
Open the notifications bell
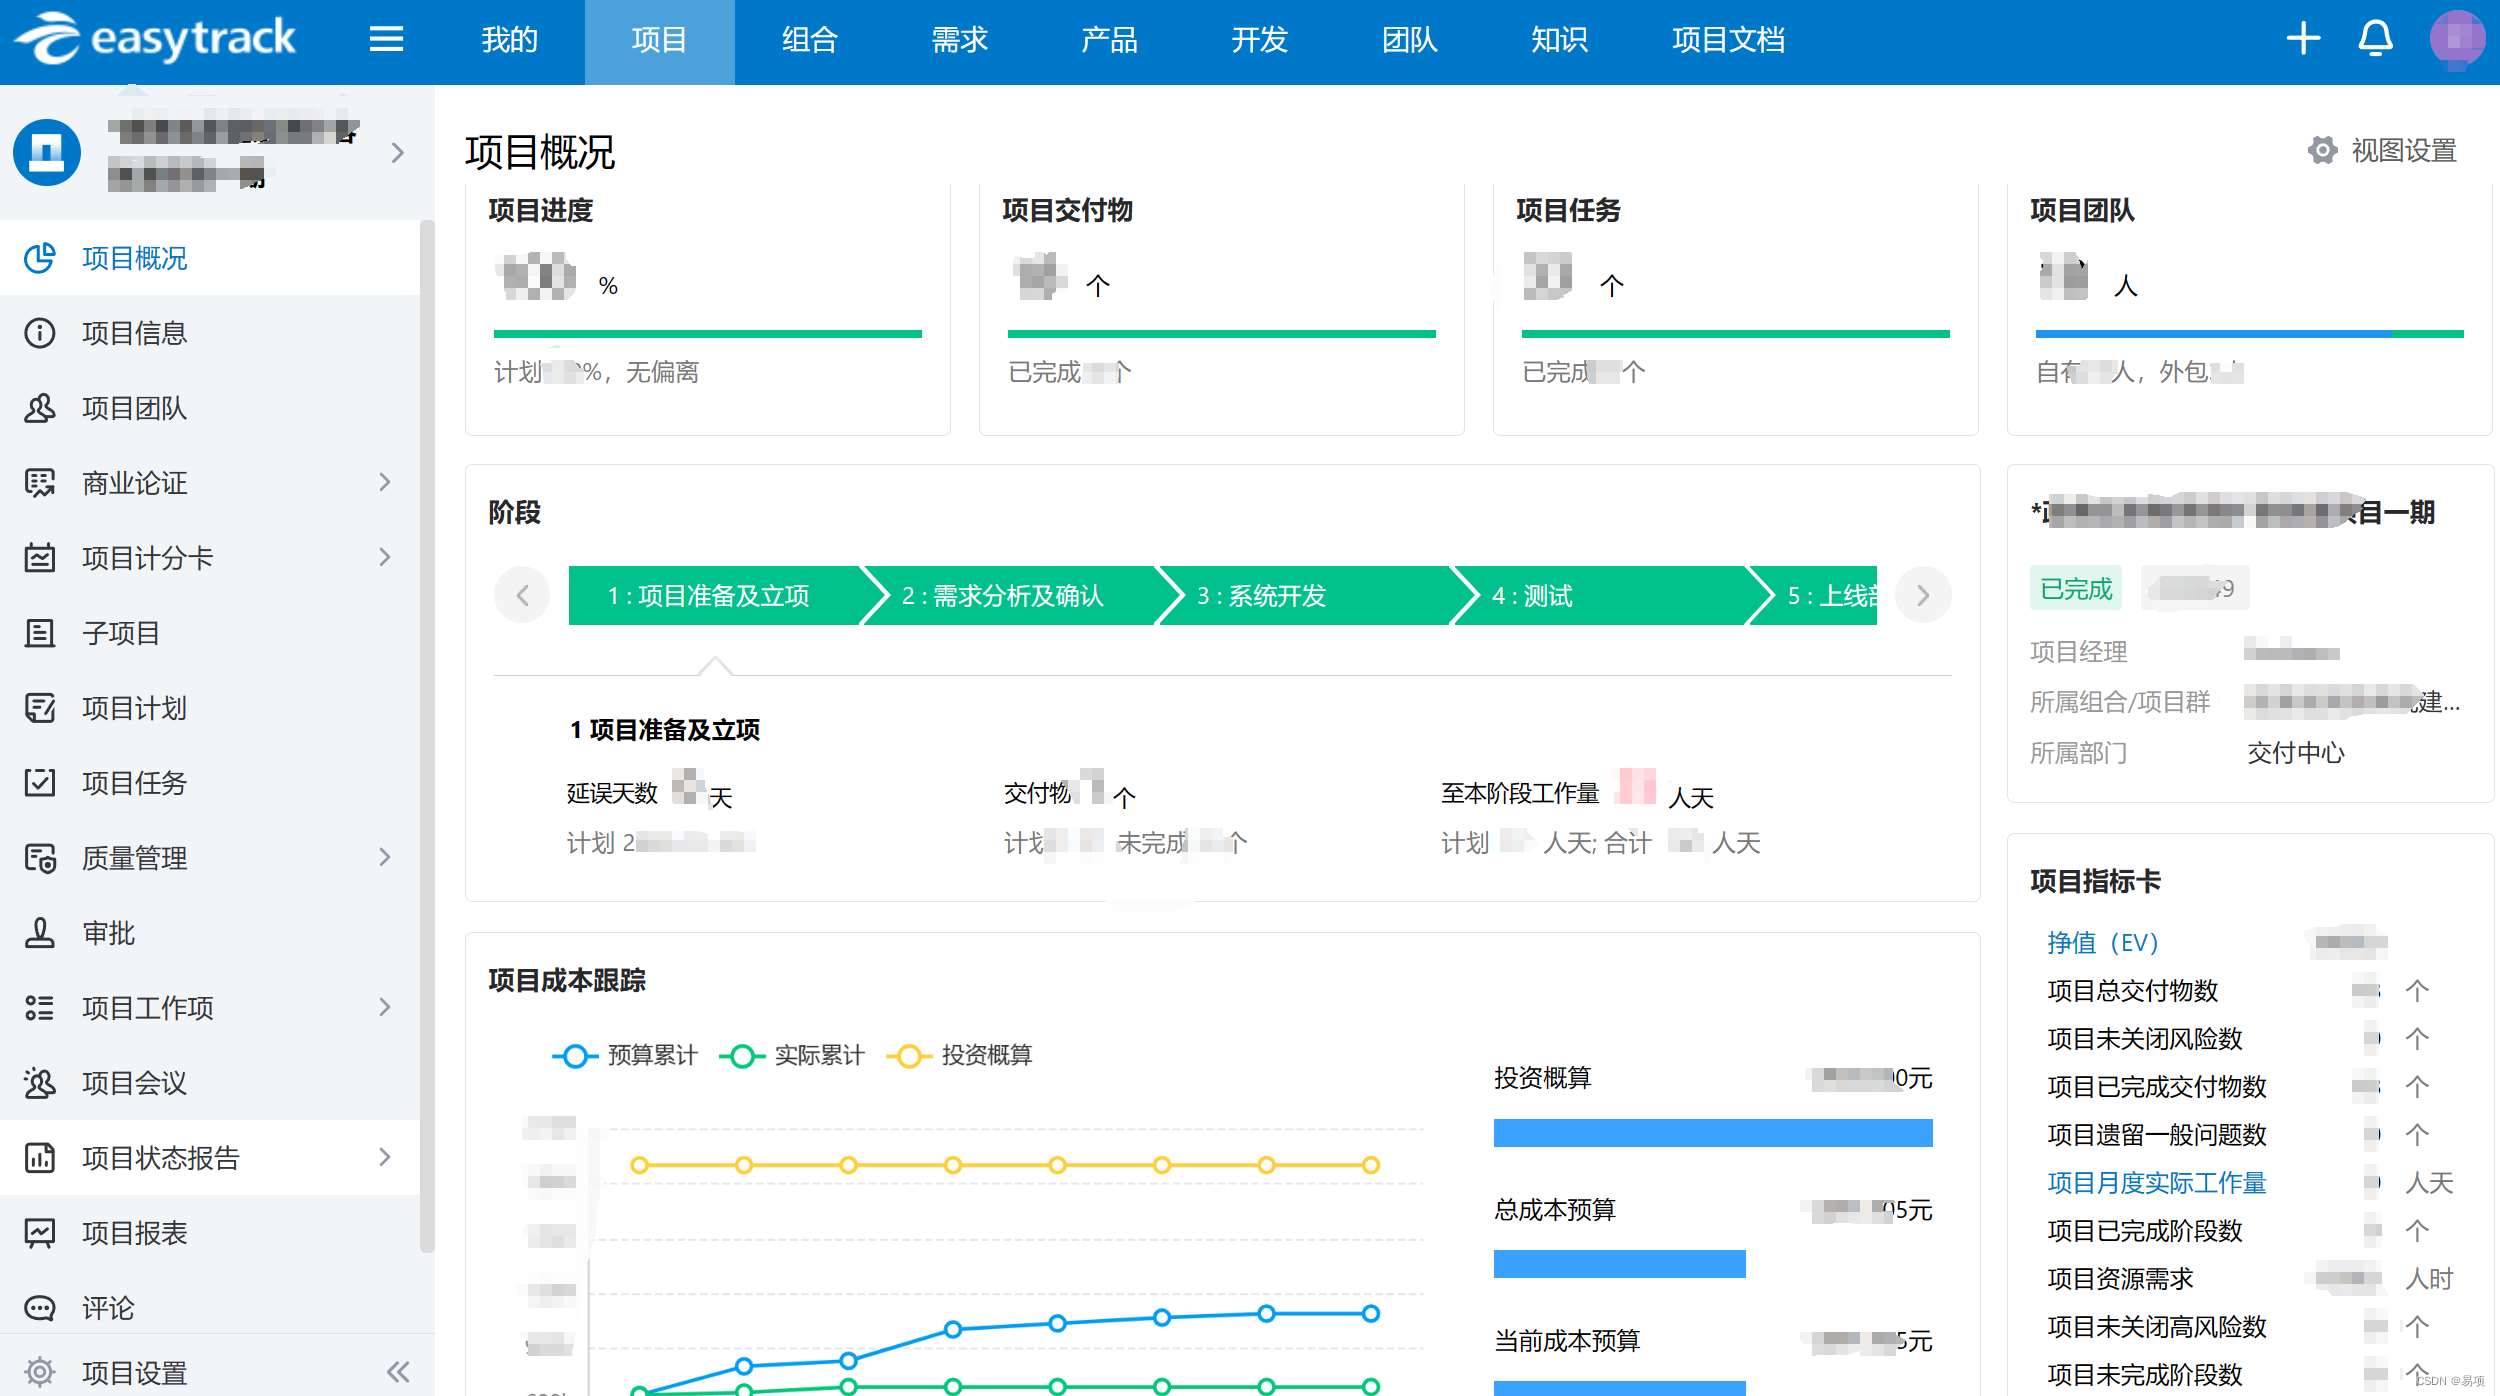coord(2375,40)
